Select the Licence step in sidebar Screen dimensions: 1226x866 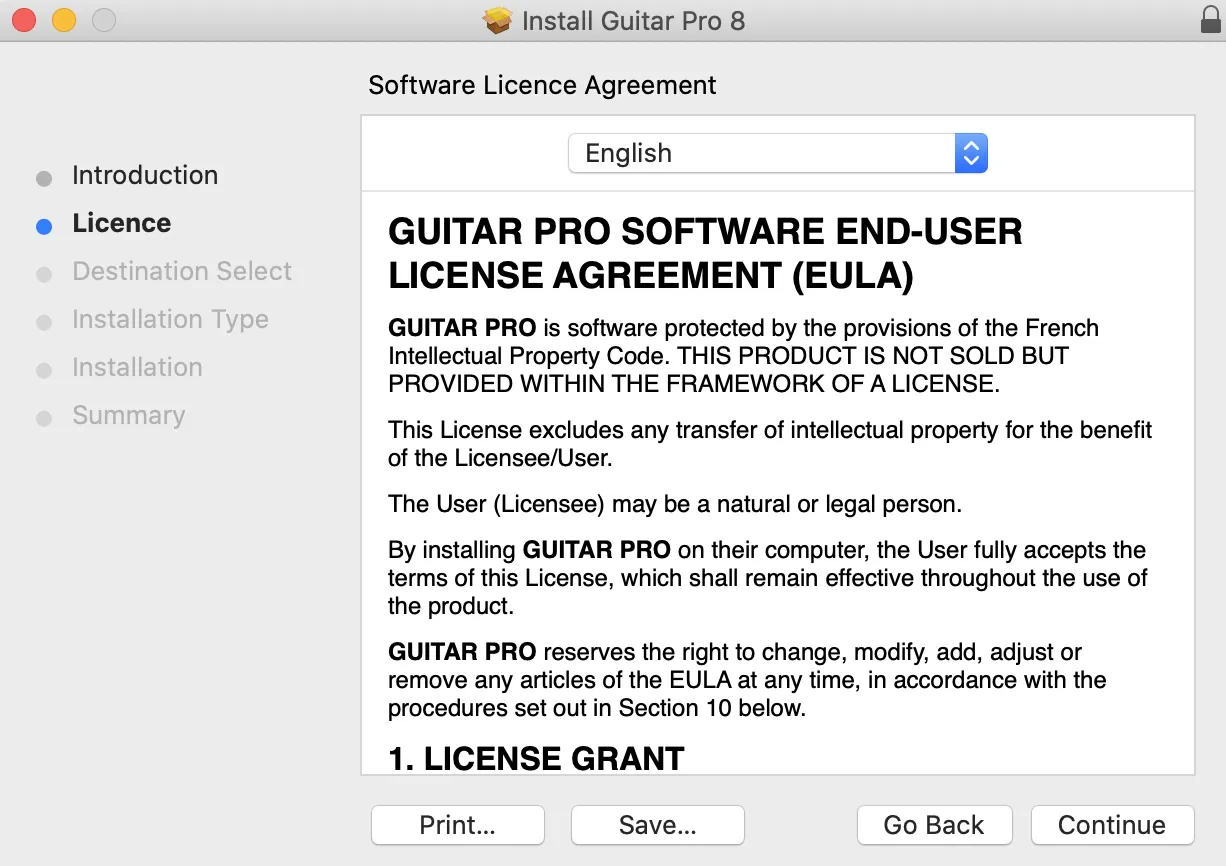[122, 223]
